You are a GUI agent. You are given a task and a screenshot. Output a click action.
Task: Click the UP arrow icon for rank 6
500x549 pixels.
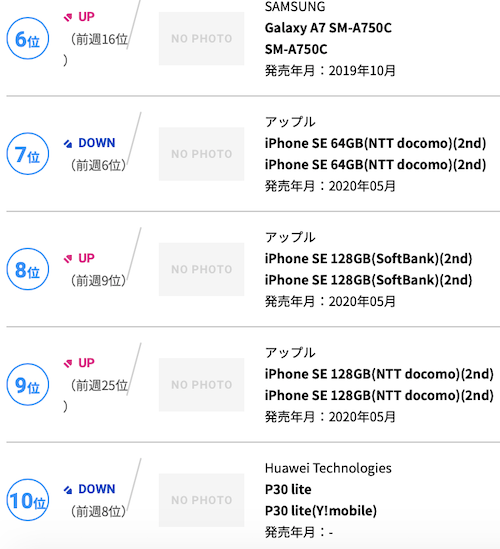pos(68,17)
